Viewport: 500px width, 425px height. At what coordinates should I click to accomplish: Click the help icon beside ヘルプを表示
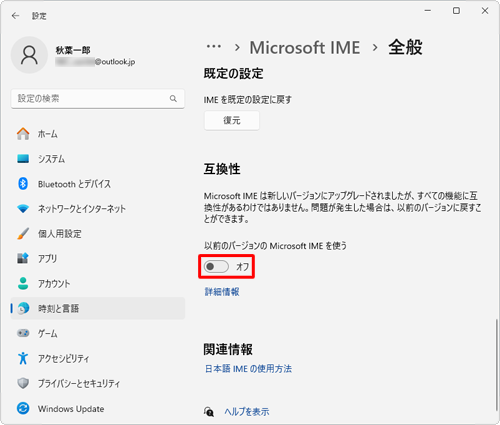[209, 412]
